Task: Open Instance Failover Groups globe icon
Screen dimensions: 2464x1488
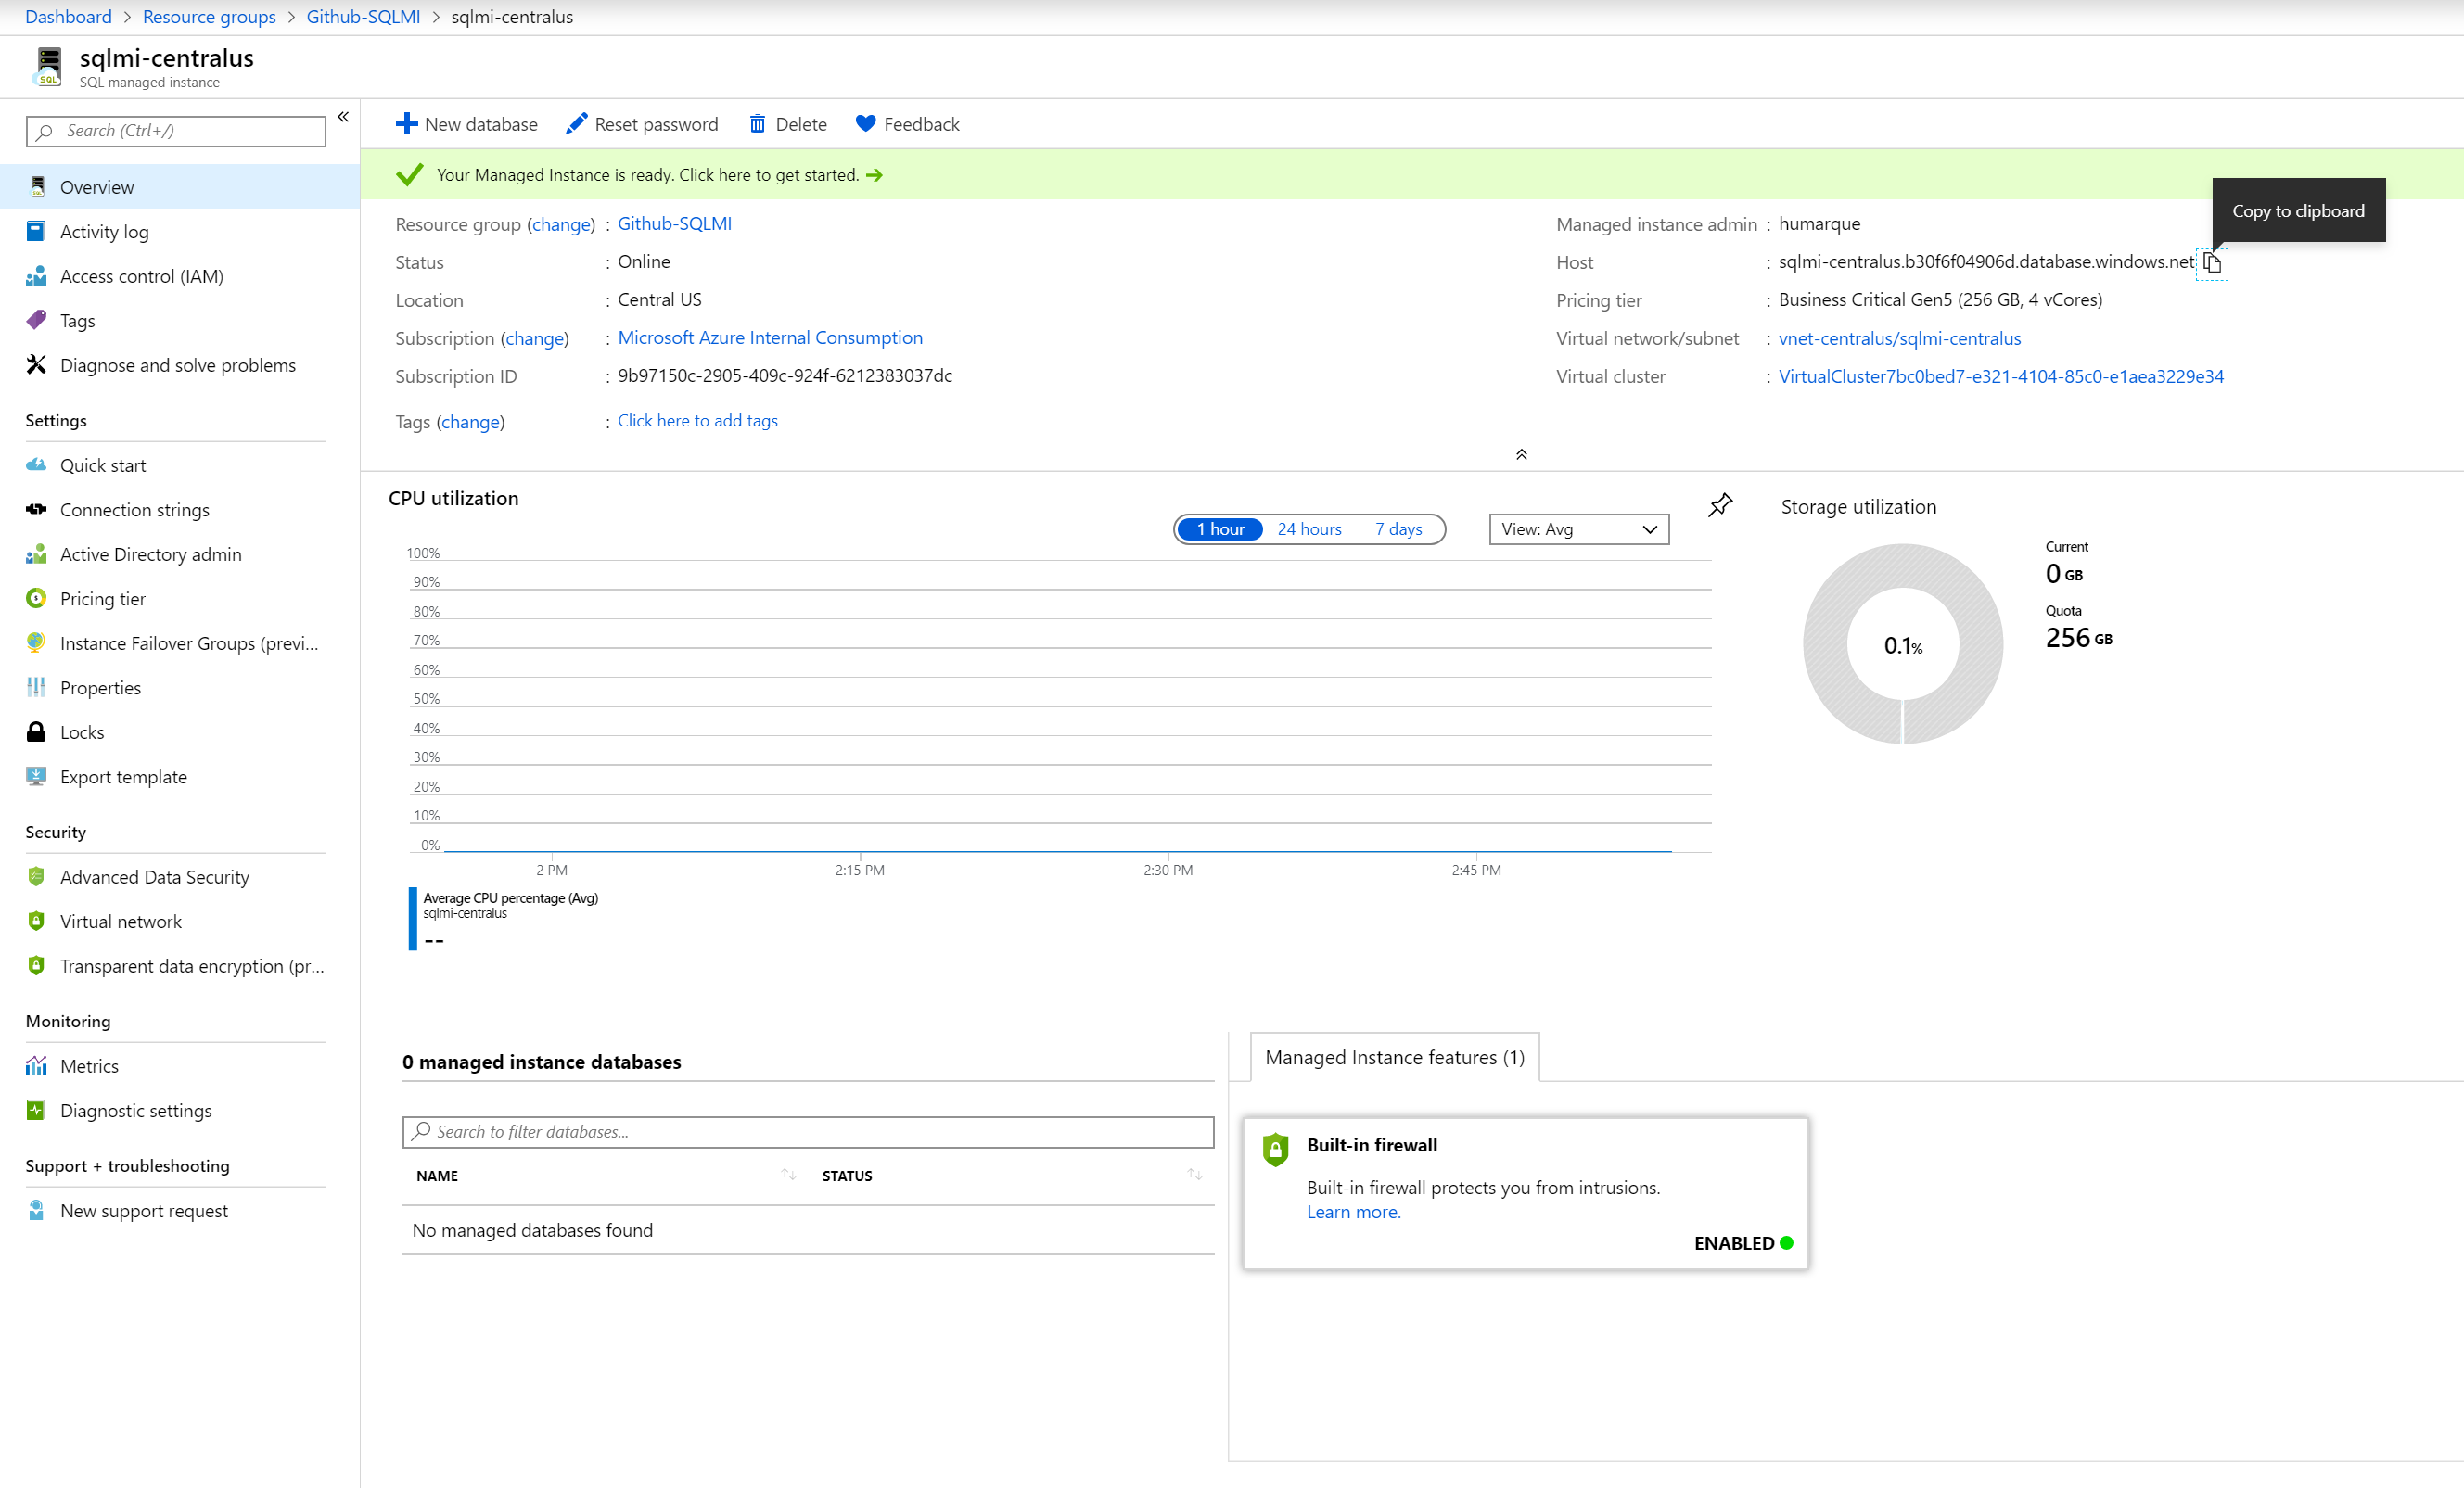Action: point(37,643)
